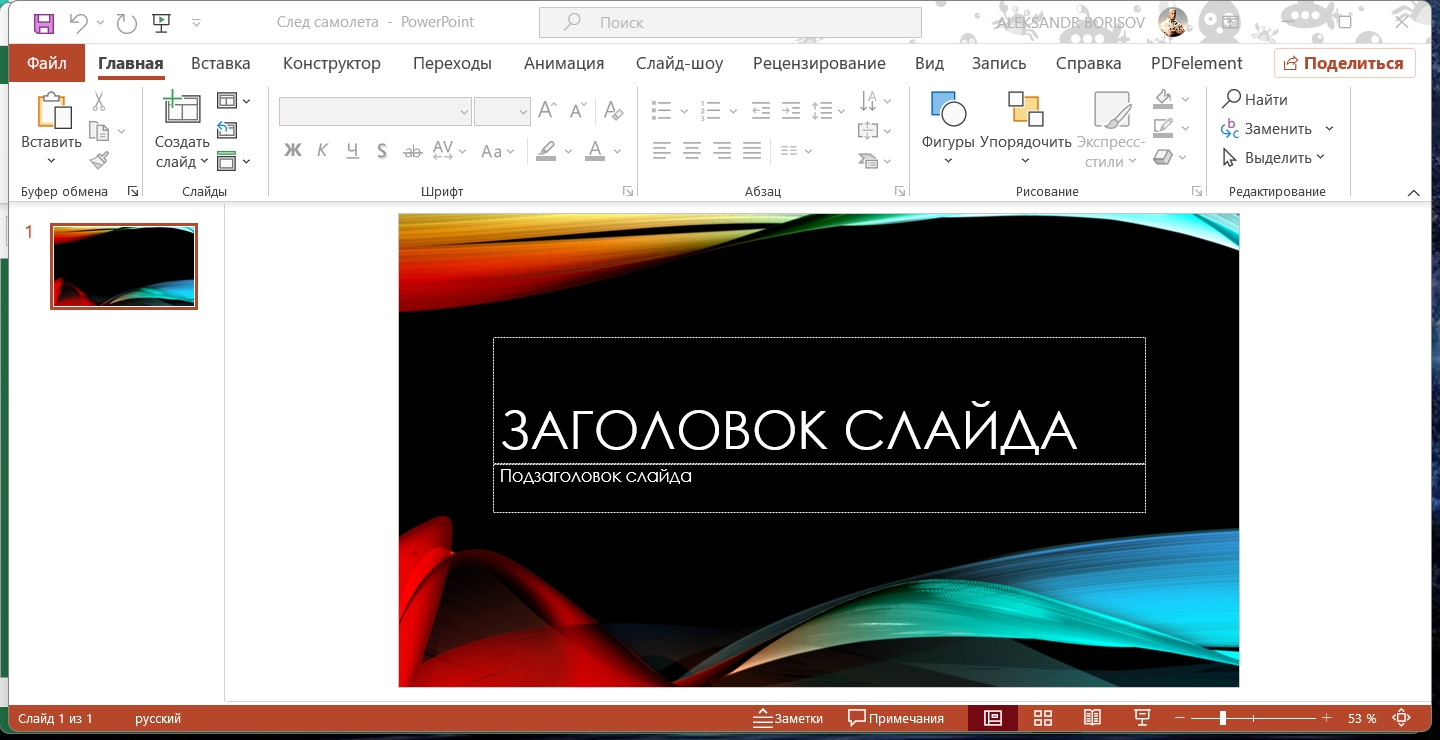Click the Replace (Заменить) button
Screen dimensions: 1440x740
point(1277,128)
